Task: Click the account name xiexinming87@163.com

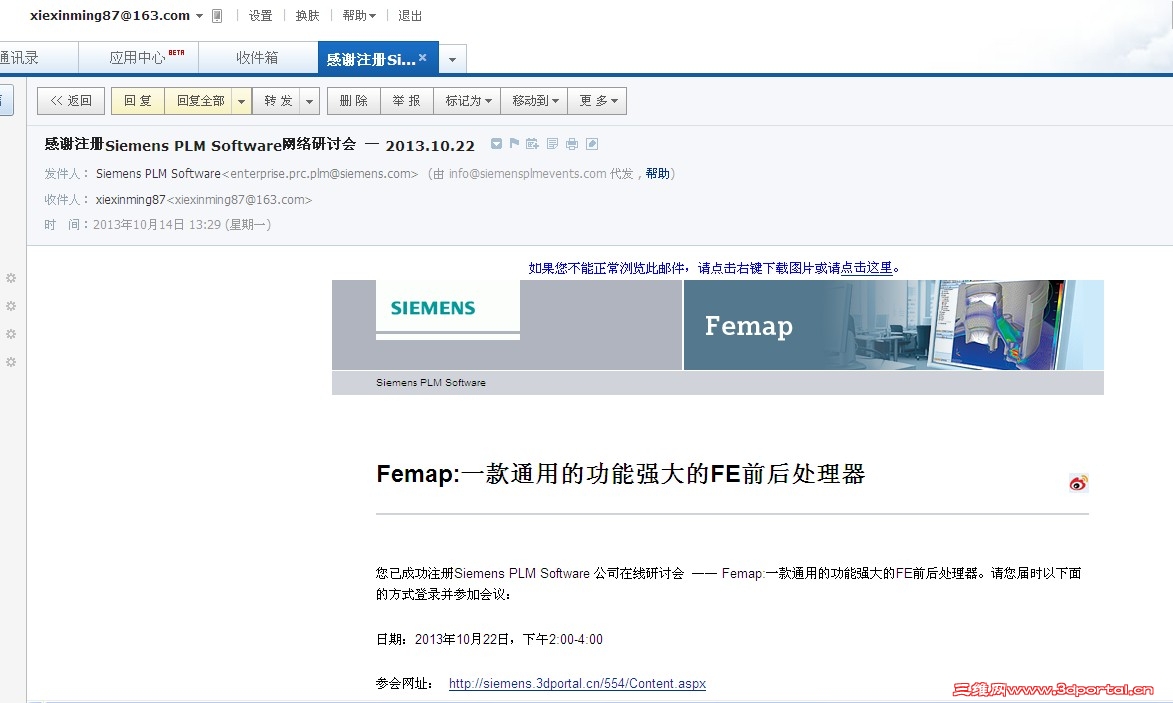Action: click(110, 16)
